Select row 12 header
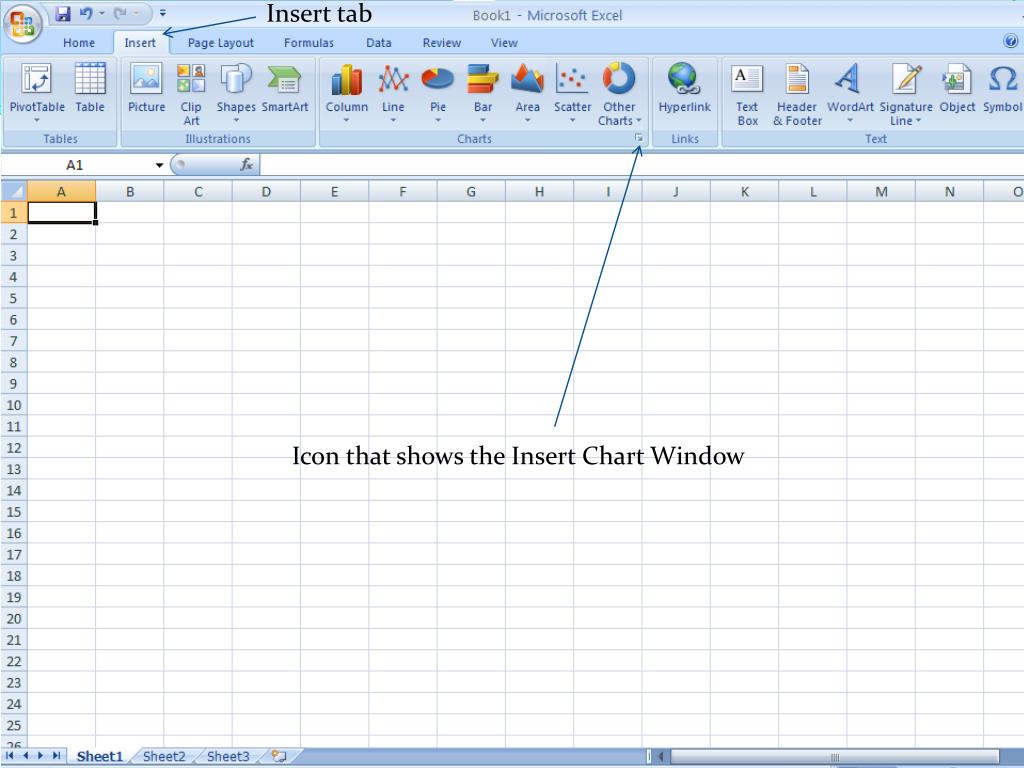This screenshot has width=1024, height=768. (14, 448)
